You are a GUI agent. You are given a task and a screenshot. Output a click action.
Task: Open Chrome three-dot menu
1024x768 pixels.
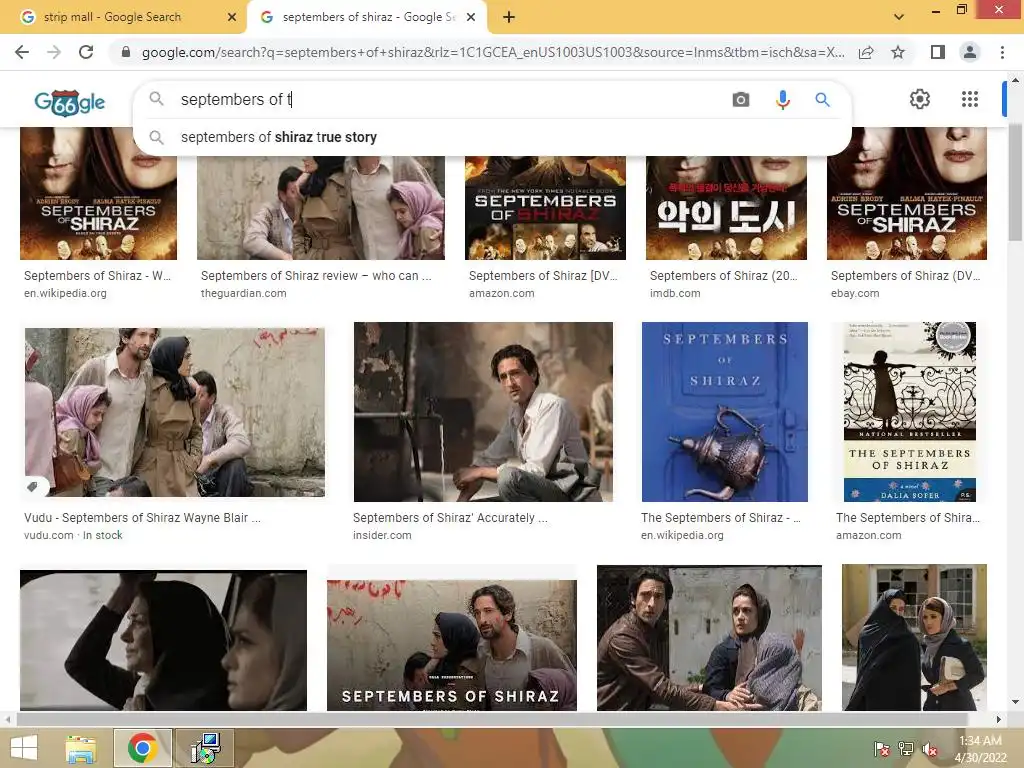pos(1002,52)
